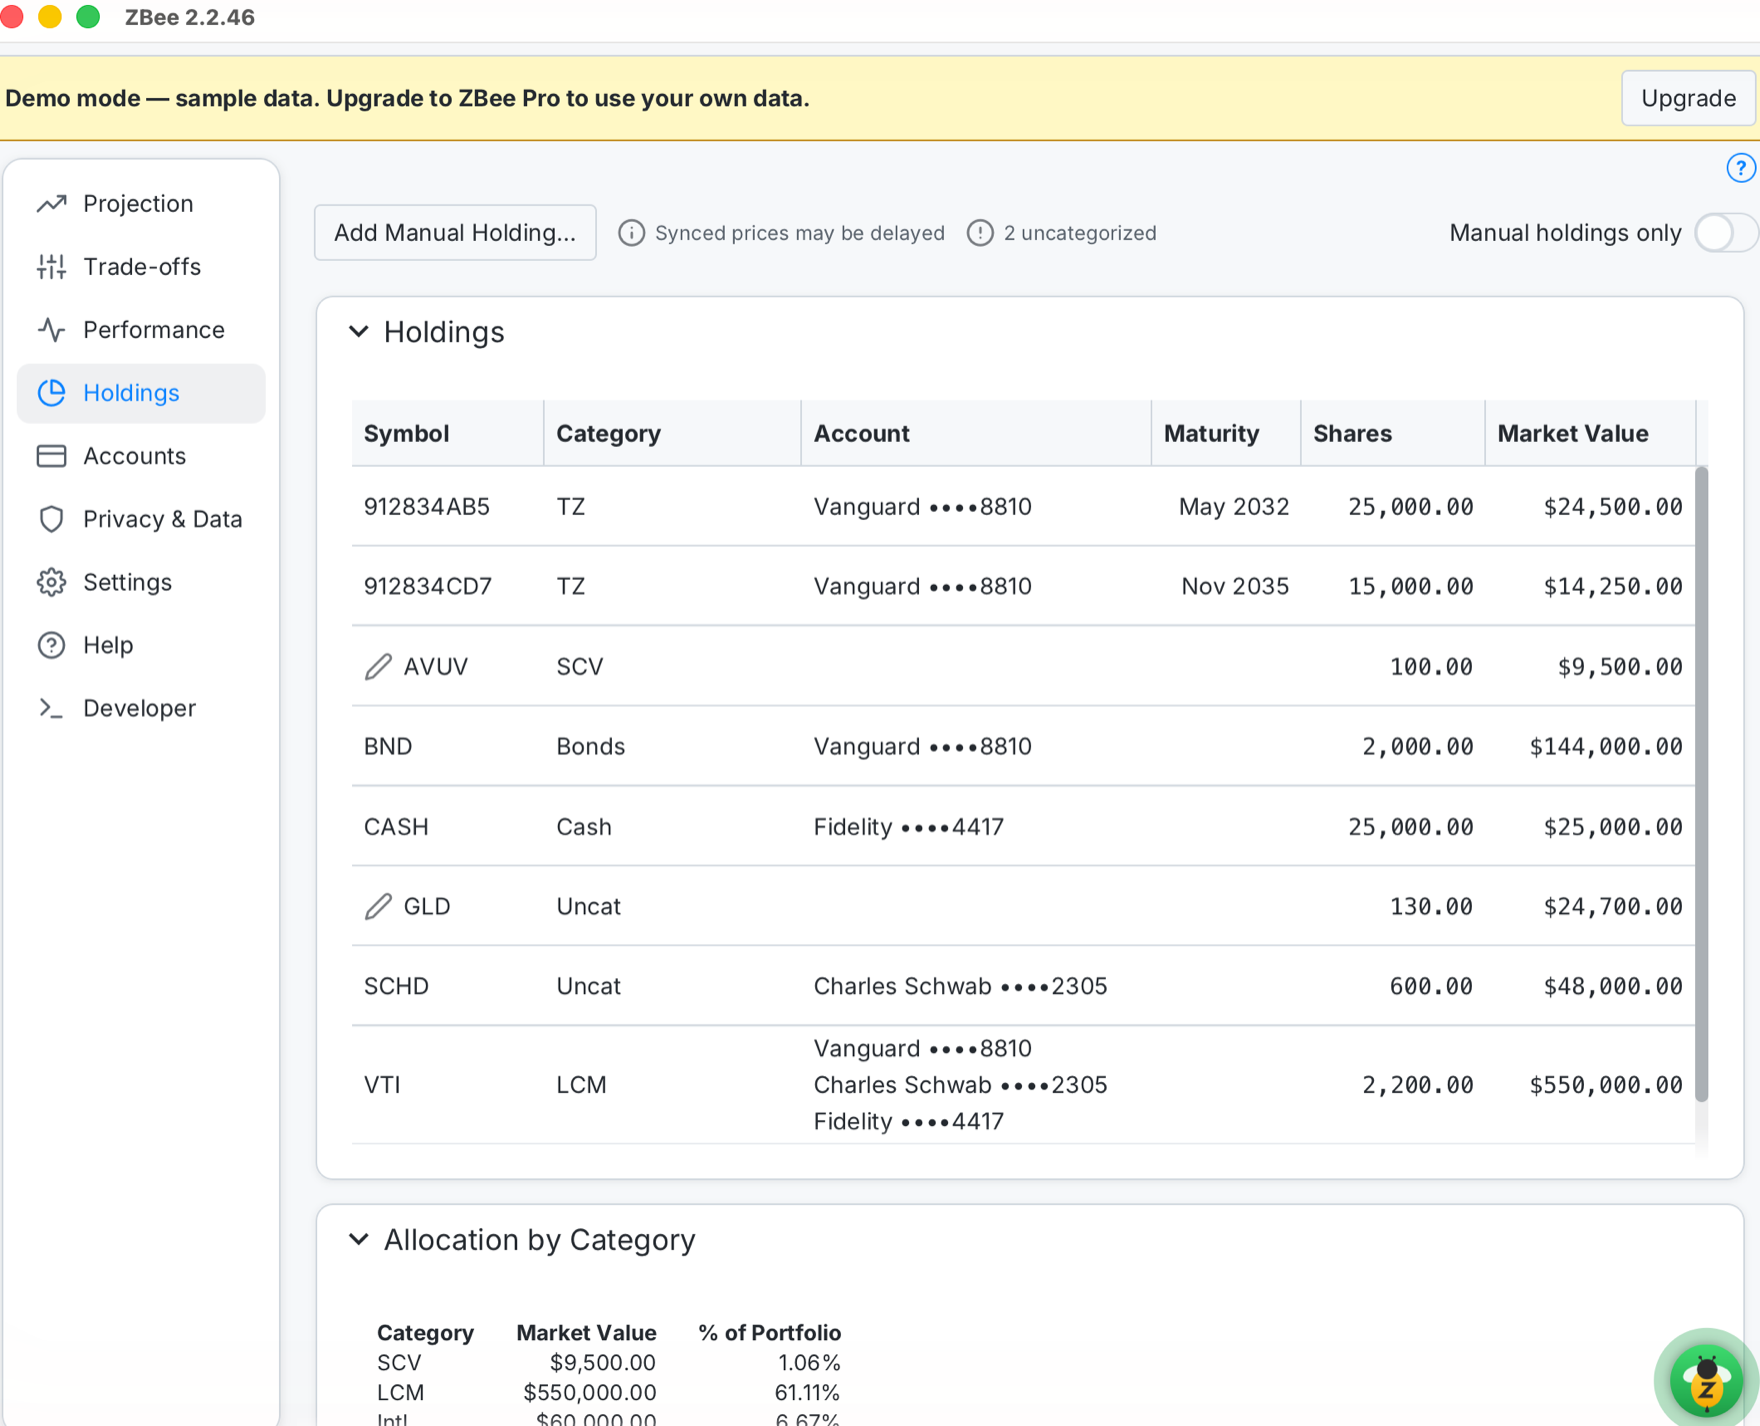Click the Performance pulse icon
This screenshot has height=1426, width=1760.
[x=51, y=330]
